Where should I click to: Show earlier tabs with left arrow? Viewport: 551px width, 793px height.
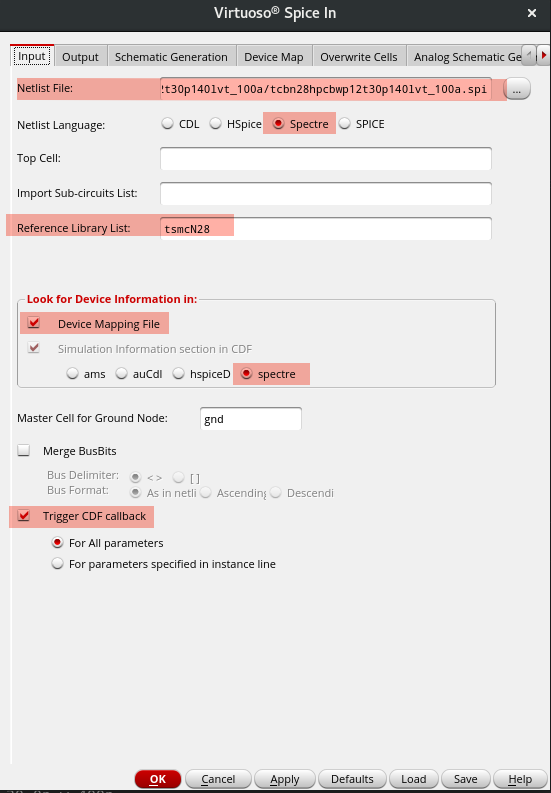(x=529, y=56)
